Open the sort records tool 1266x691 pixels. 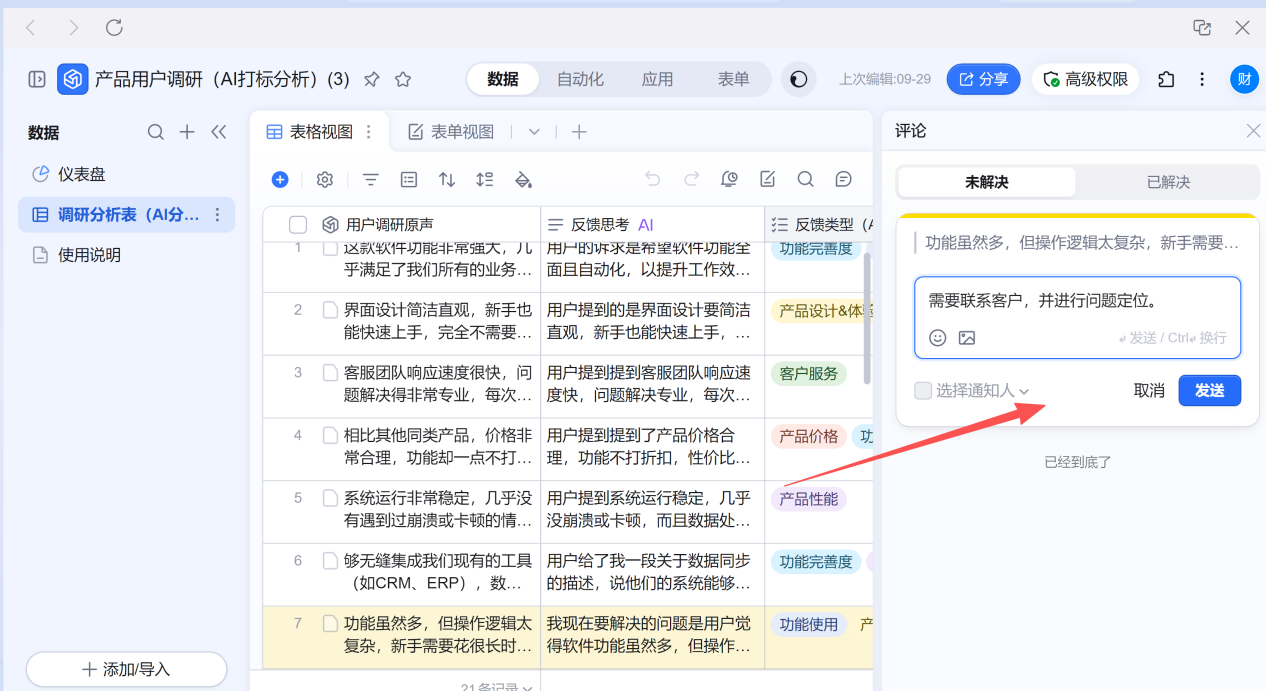pos(447,180)
